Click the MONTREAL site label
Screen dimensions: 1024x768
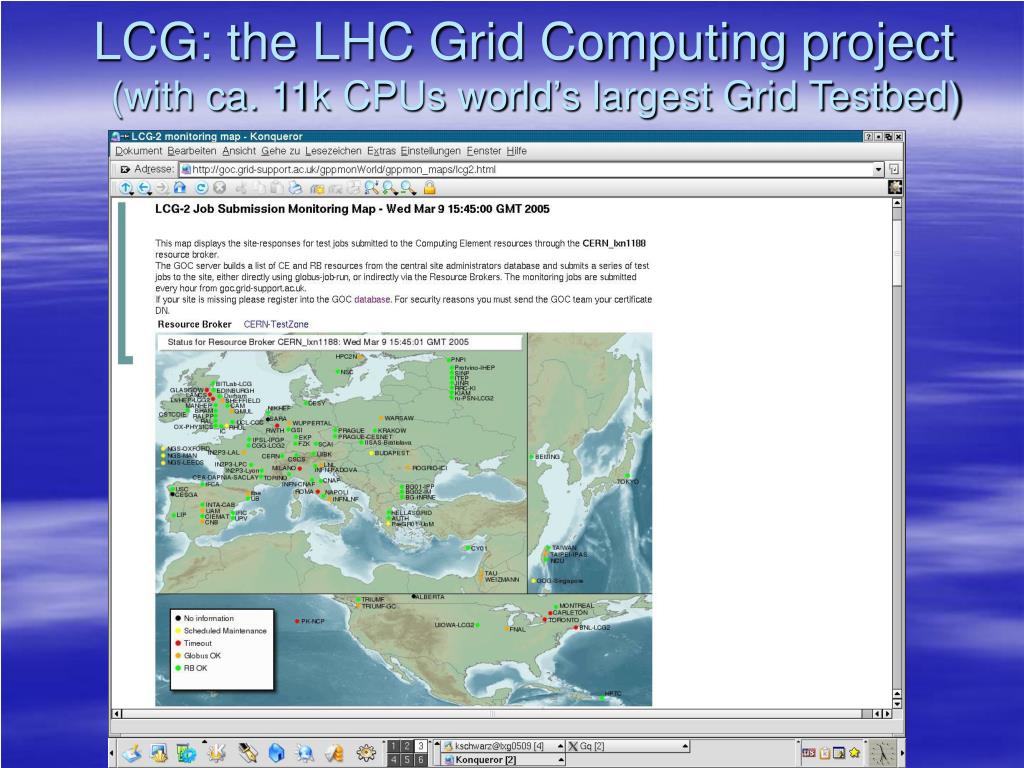[577, 605]
